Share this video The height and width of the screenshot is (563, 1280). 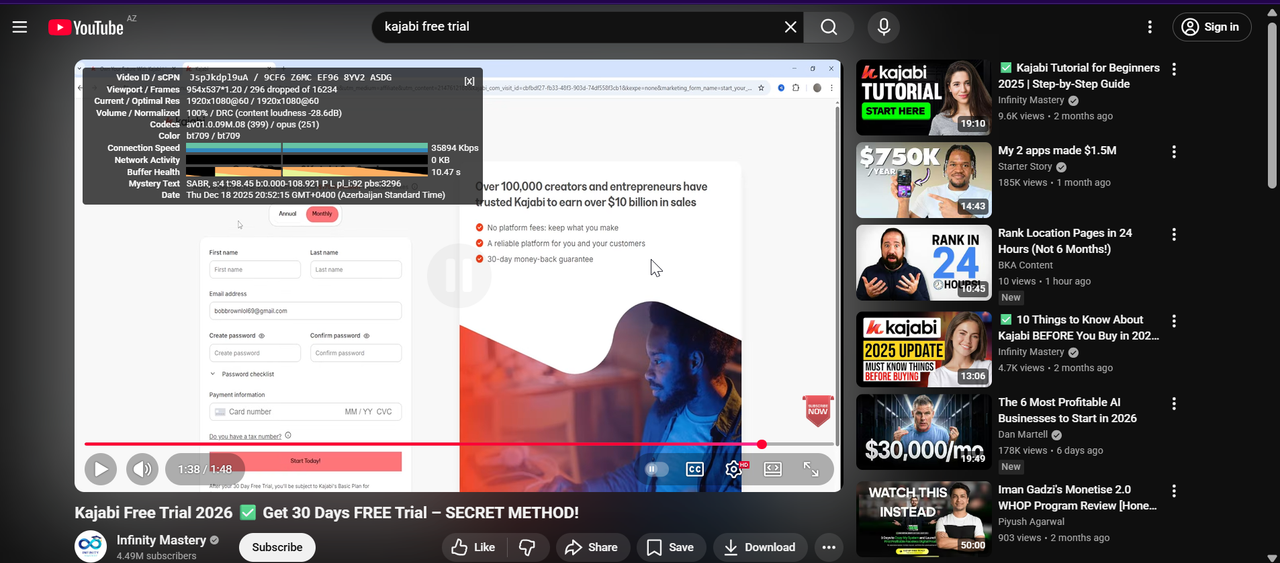[591, 547]
